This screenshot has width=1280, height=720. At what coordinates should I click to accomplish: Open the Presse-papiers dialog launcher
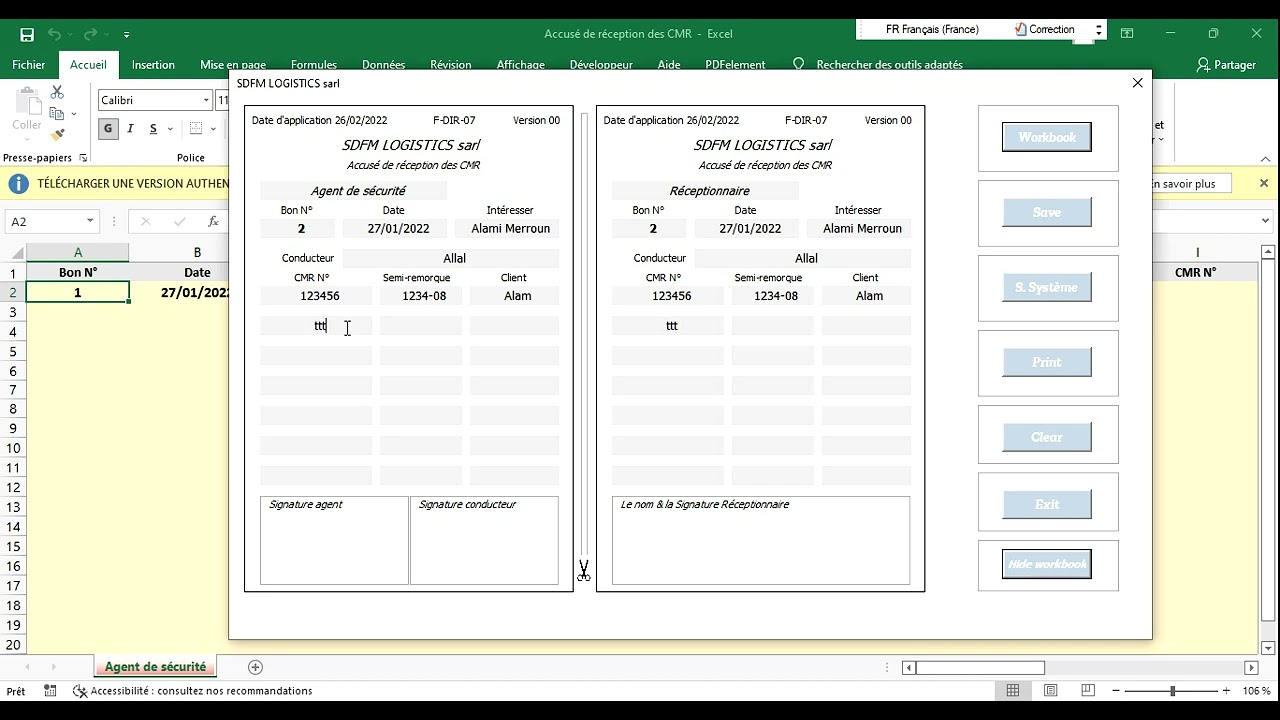[83, 158]
